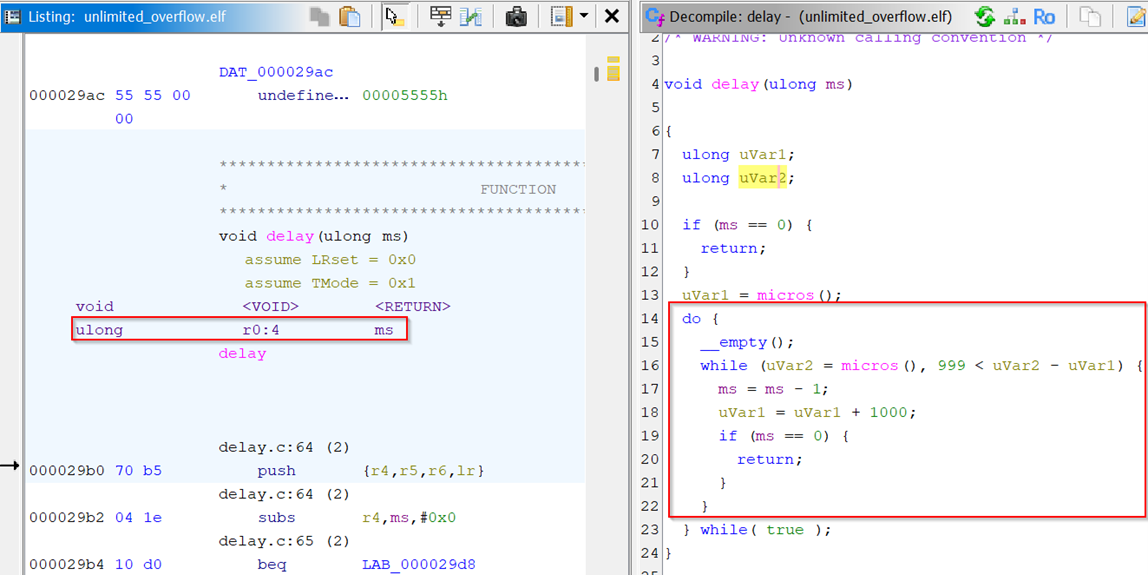Click the Paste icon in Listing toolbar
Image resolution: width=1148 pixels, height=575 pixels.
(349, 17)
